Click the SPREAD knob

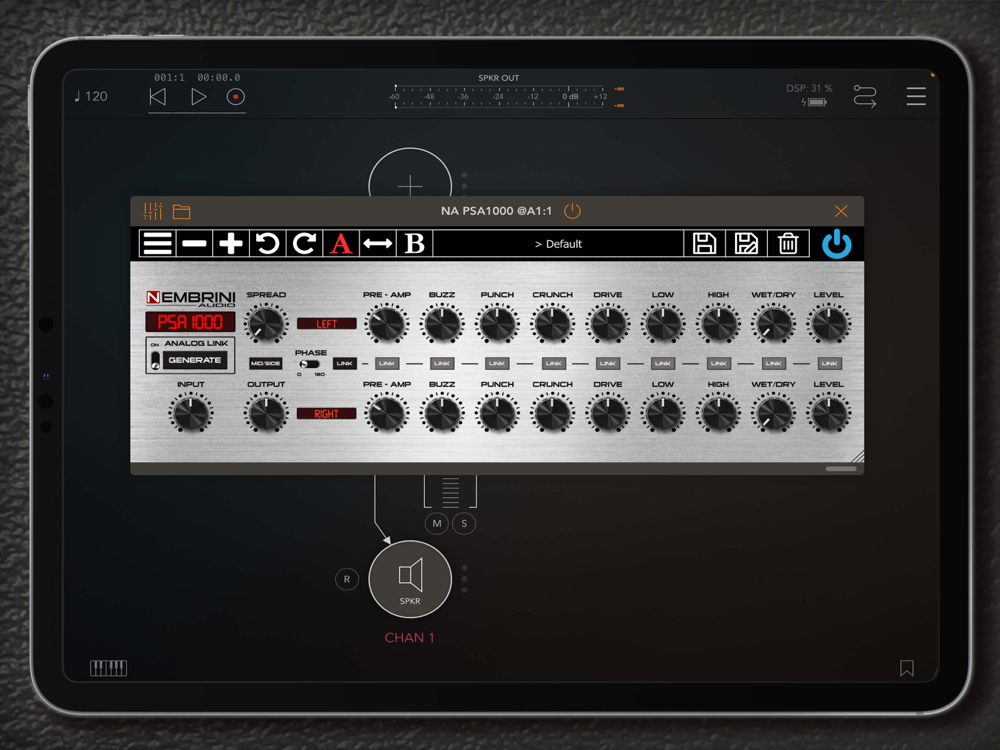point(266,323)
